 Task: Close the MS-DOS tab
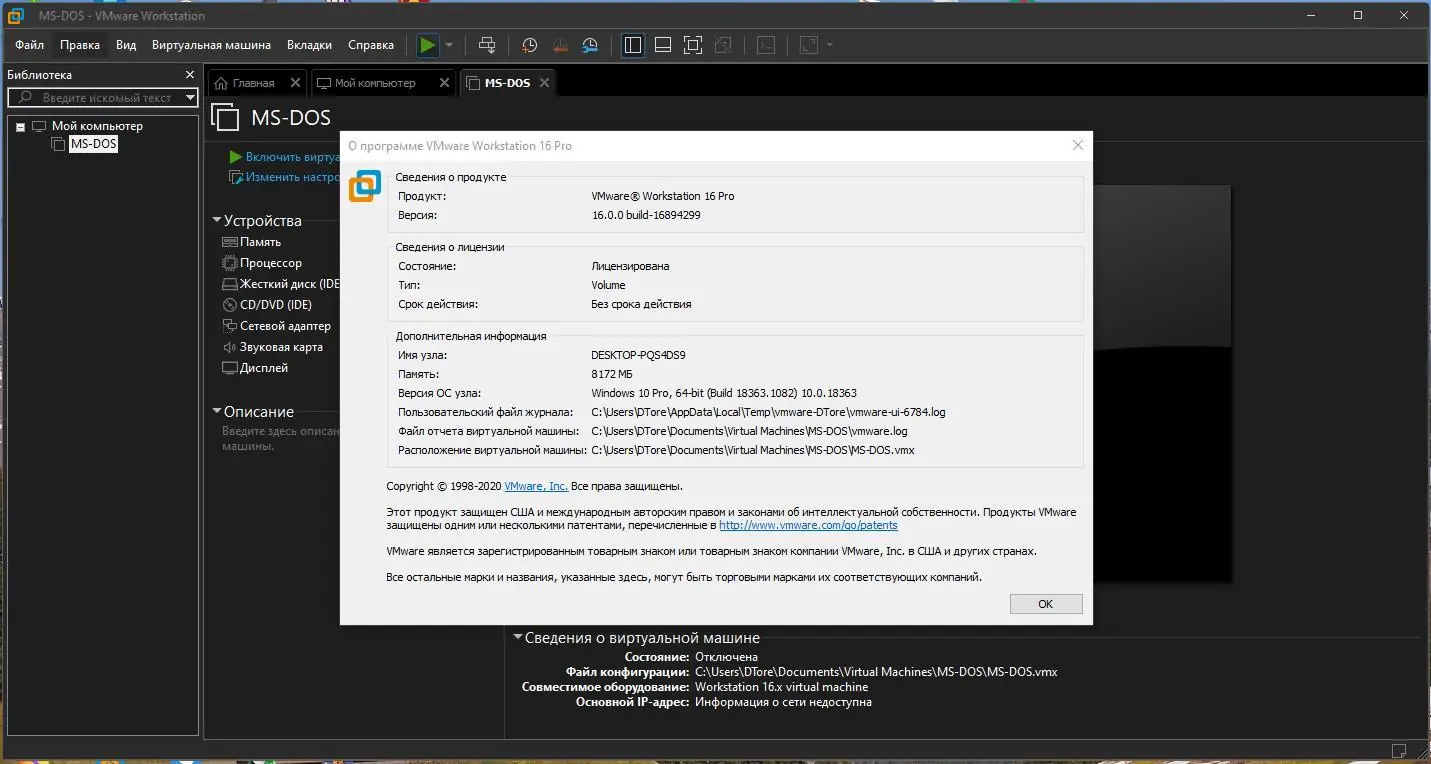pos(545,83)
